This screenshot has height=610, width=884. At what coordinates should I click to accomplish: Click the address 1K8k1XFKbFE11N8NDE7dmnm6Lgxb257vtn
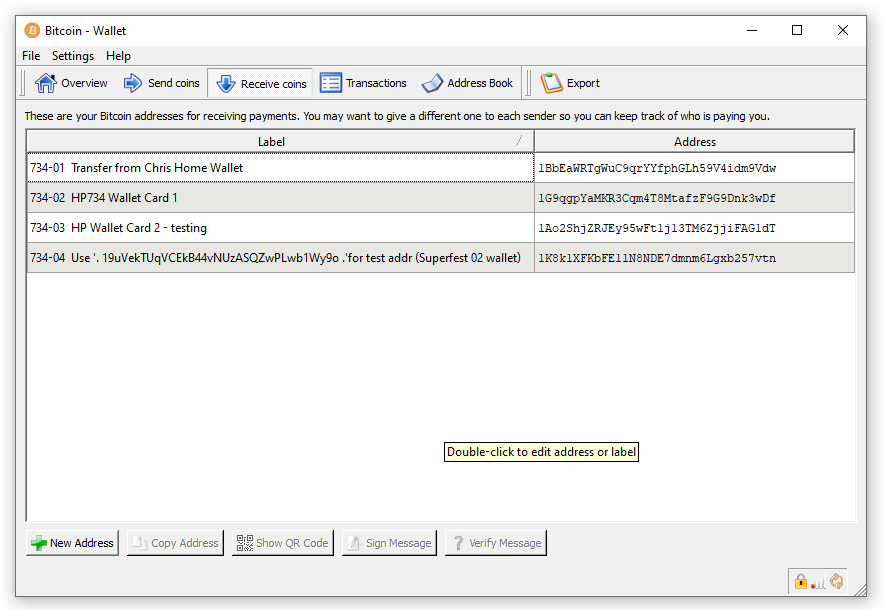click(x=657, y=258)
